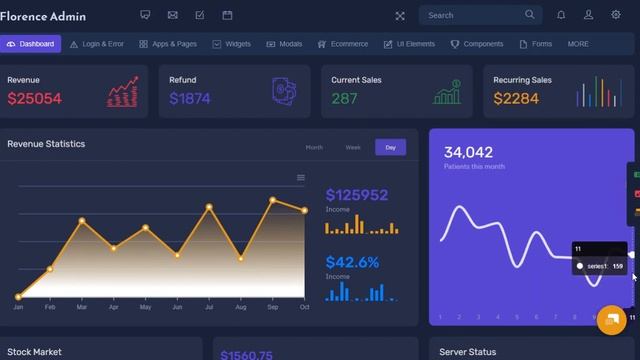
Task: Select the Day view button
Action: [x=391, y=147]
